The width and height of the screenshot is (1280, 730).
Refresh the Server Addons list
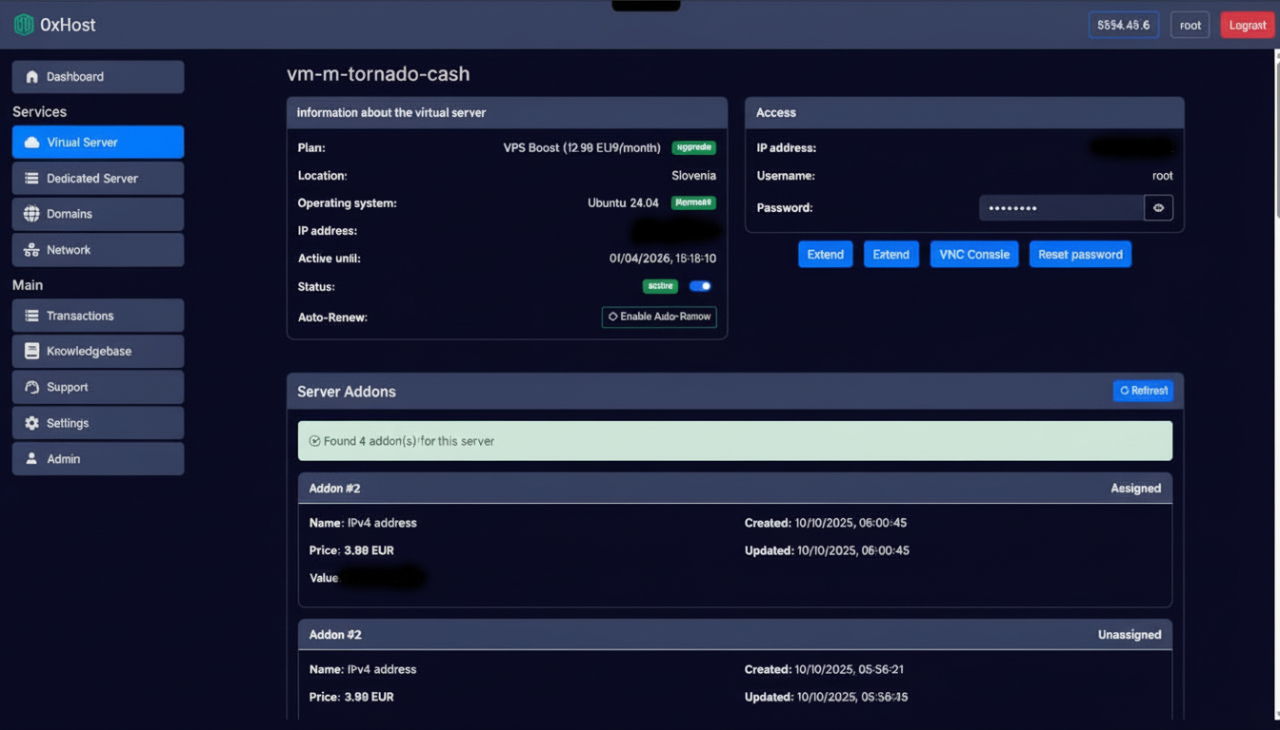[x=1143, y=390]
